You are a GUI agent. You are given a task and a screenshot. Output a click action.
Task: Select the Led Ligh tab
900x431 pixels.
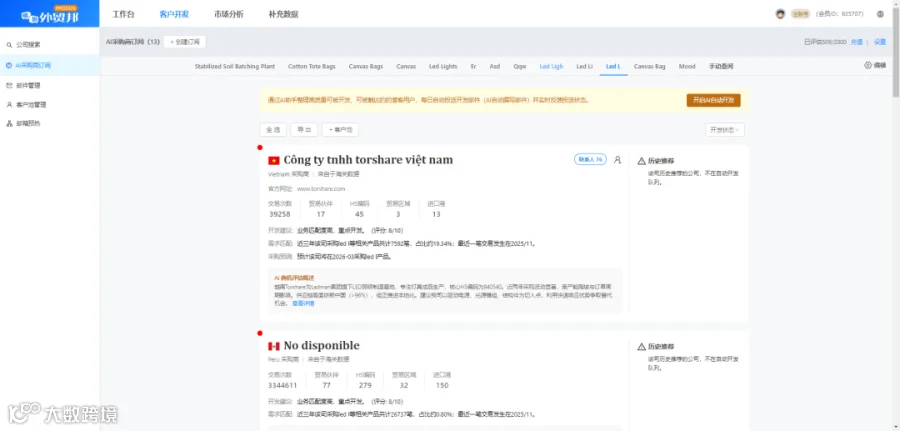tap(552, 67)
